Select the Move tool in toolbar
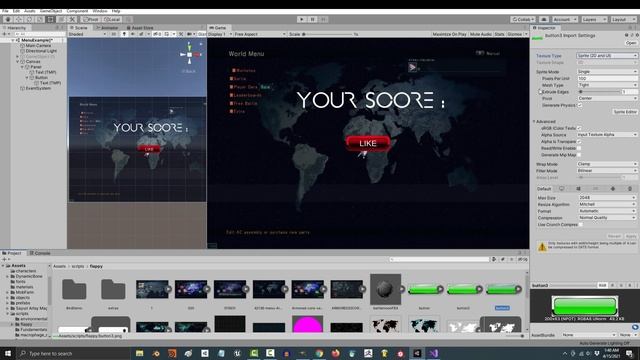Screen dimensions: 640x360 pyautogui.click(x=18, y=19)
